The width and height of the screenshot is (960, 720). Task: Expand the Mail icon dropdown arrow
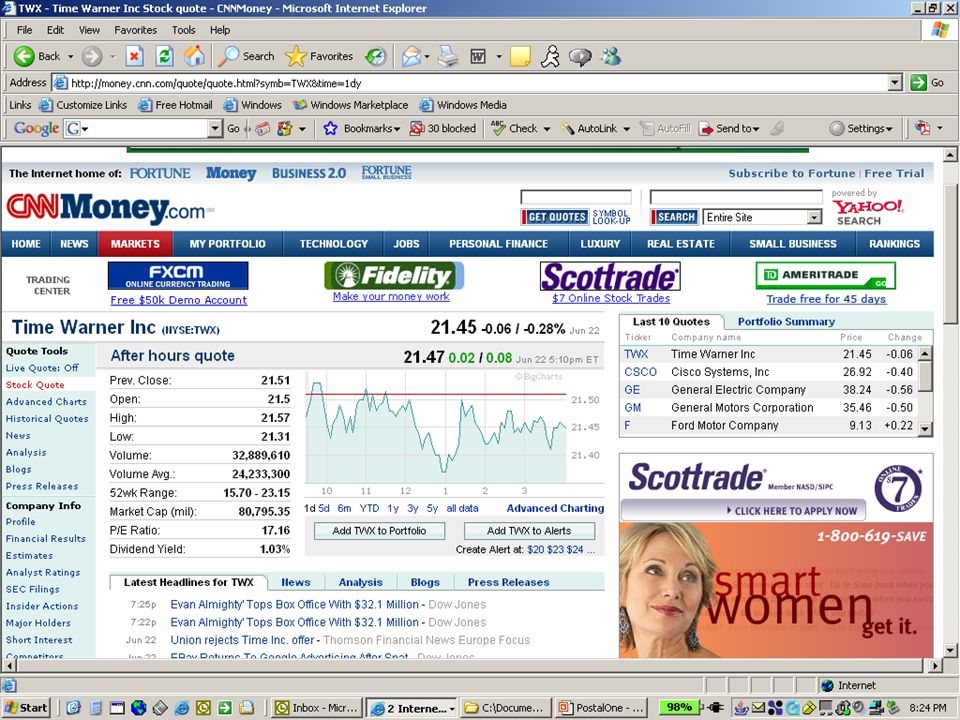[x=427, y=57]
